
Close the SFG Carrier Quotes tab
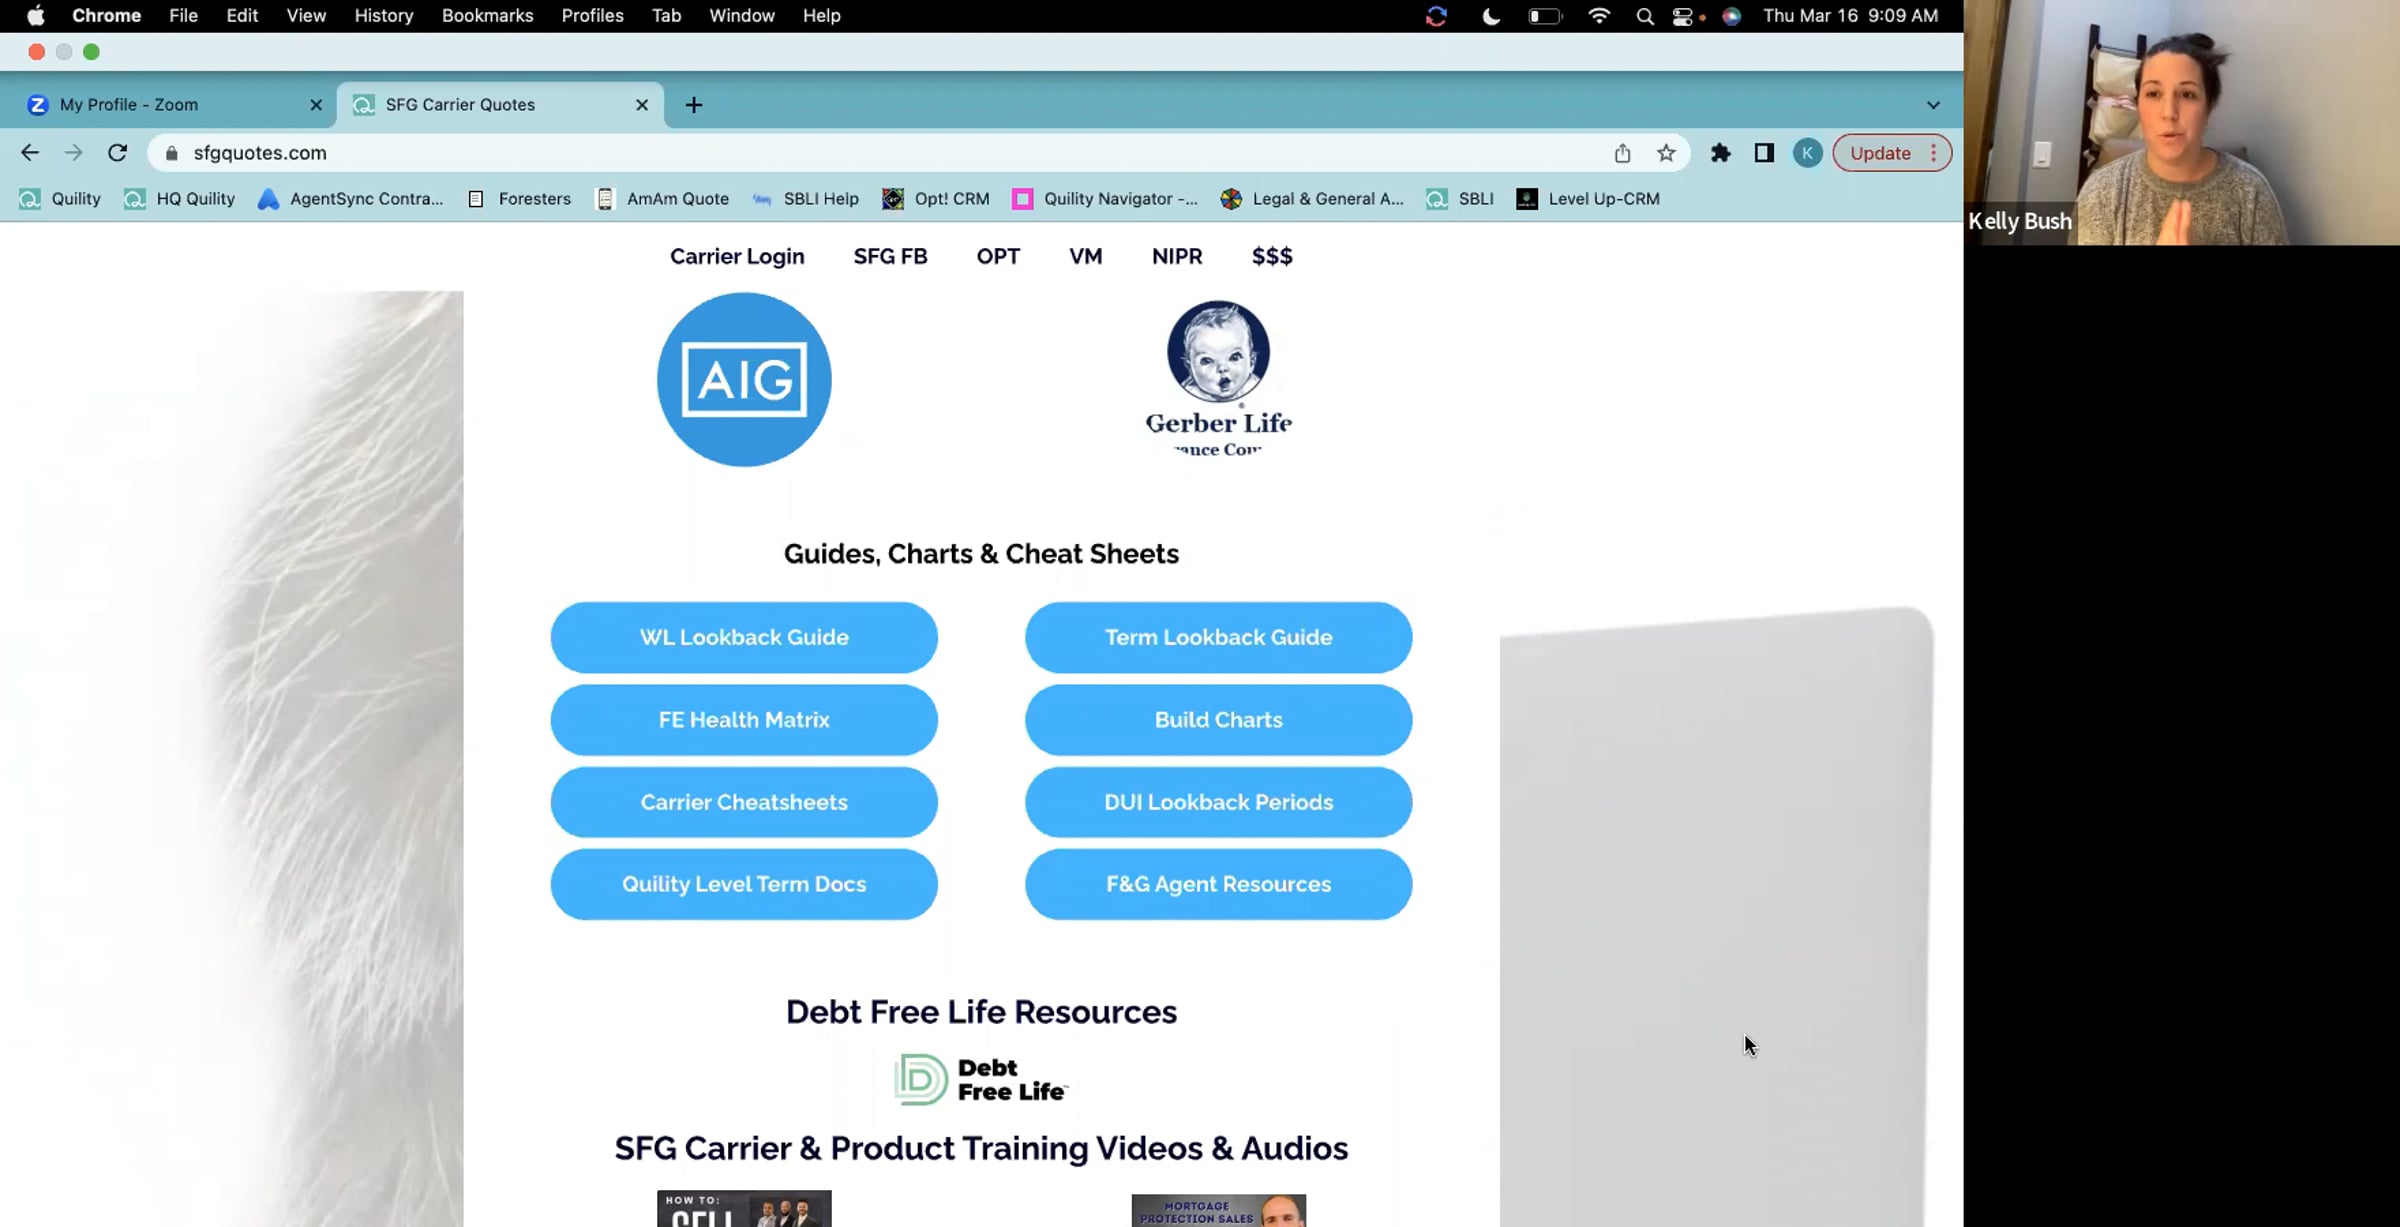click(642, 105)
